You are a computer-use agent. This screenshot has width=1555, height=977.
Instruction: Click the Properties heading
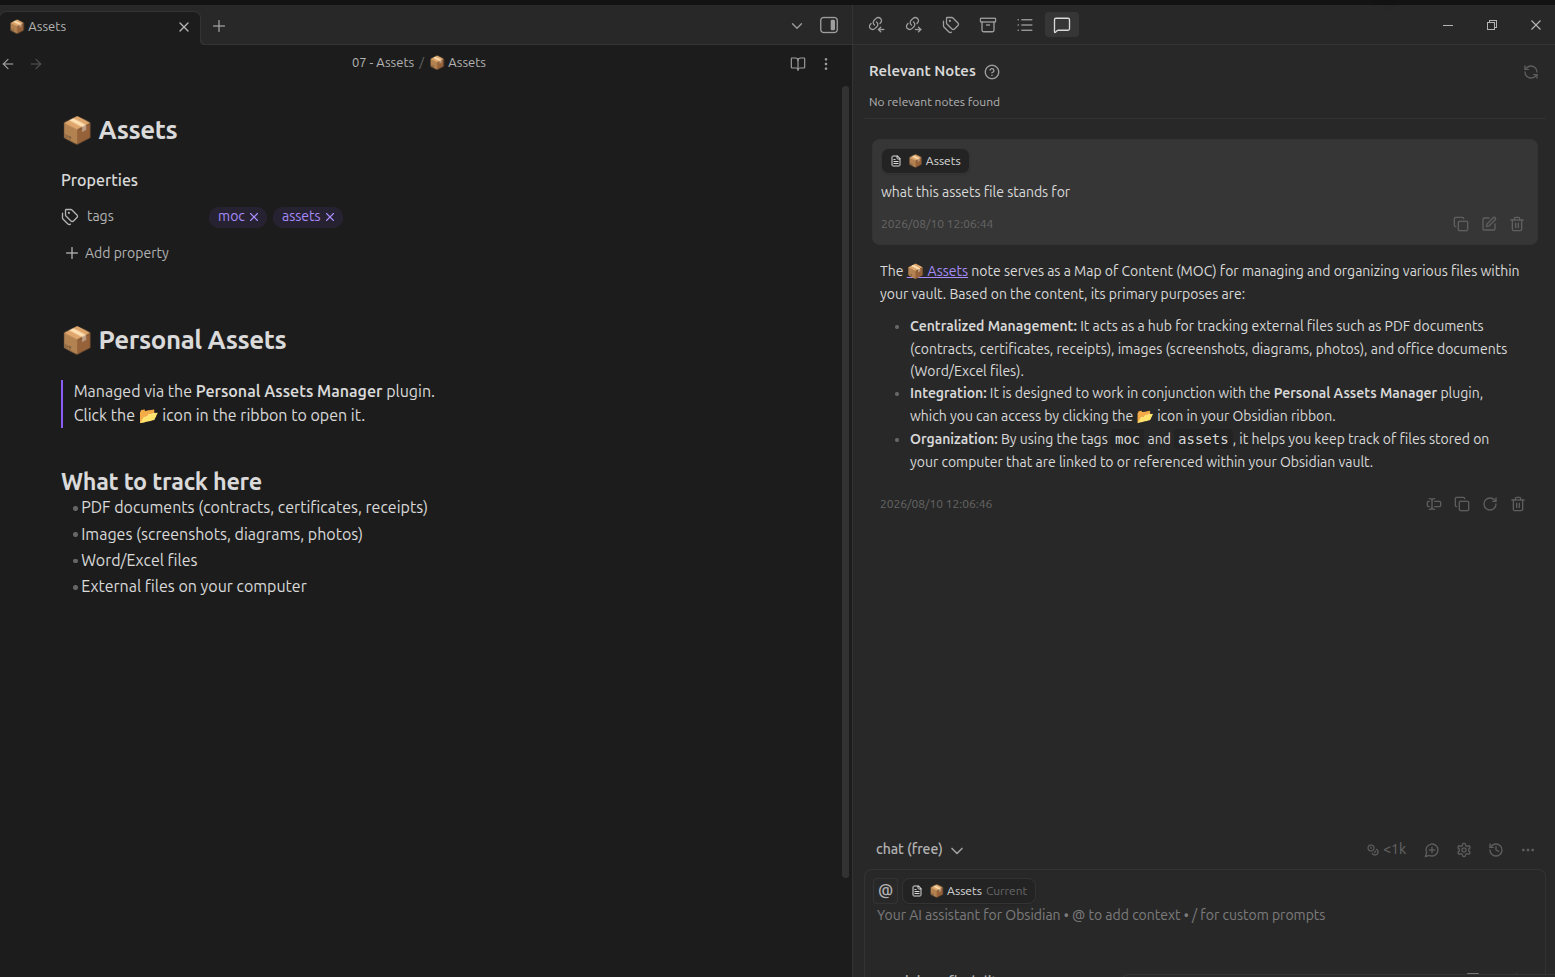click(x=99, y=180)
